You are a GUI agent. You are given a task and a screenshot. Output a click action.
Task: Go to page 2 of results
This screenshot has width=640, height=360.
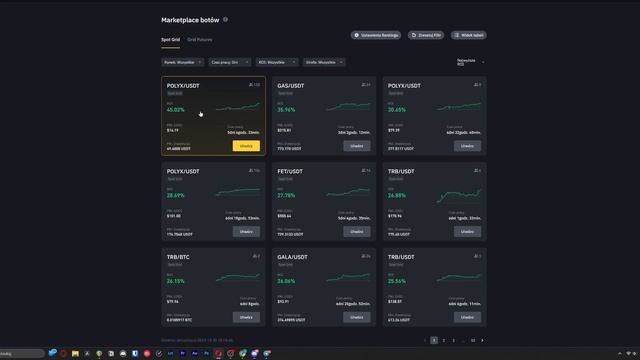(444, 340)
